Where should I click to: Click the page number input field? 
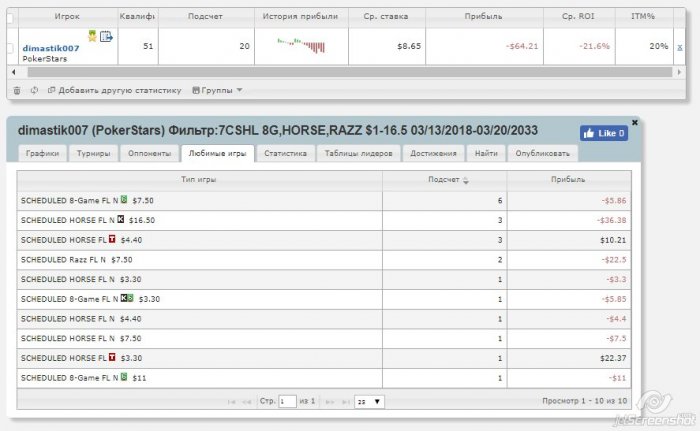coord(287,402)
